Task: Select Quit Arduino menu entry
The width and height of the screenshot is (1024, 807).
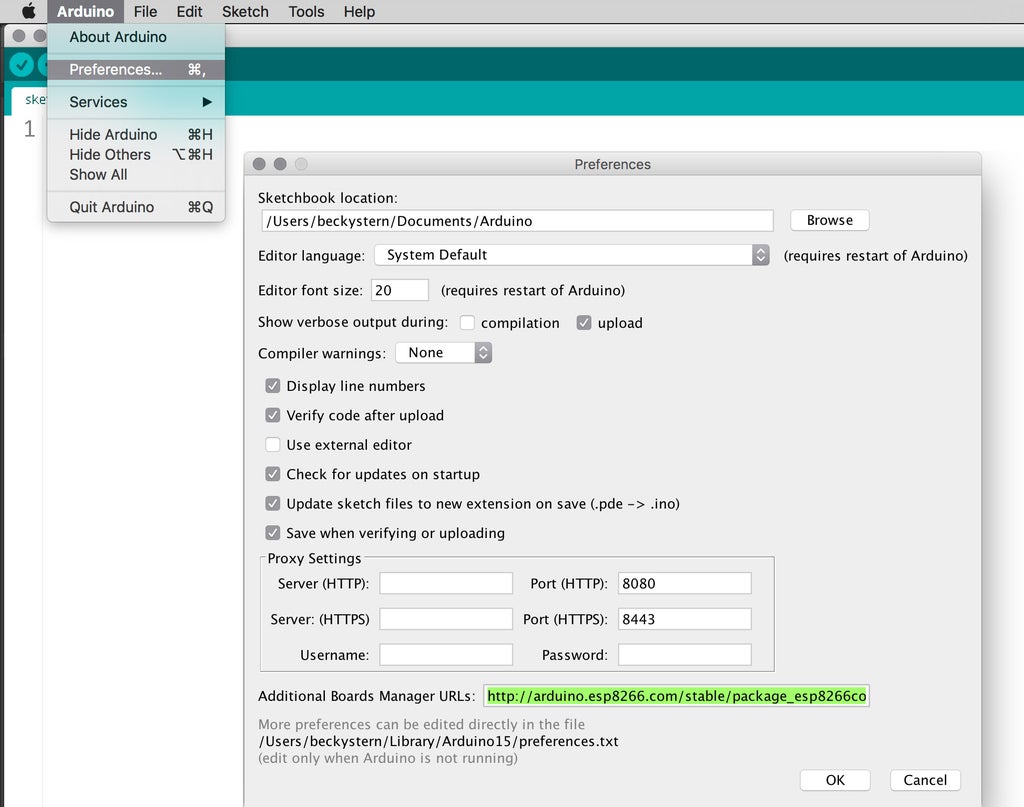Action: tap(136, 207)
